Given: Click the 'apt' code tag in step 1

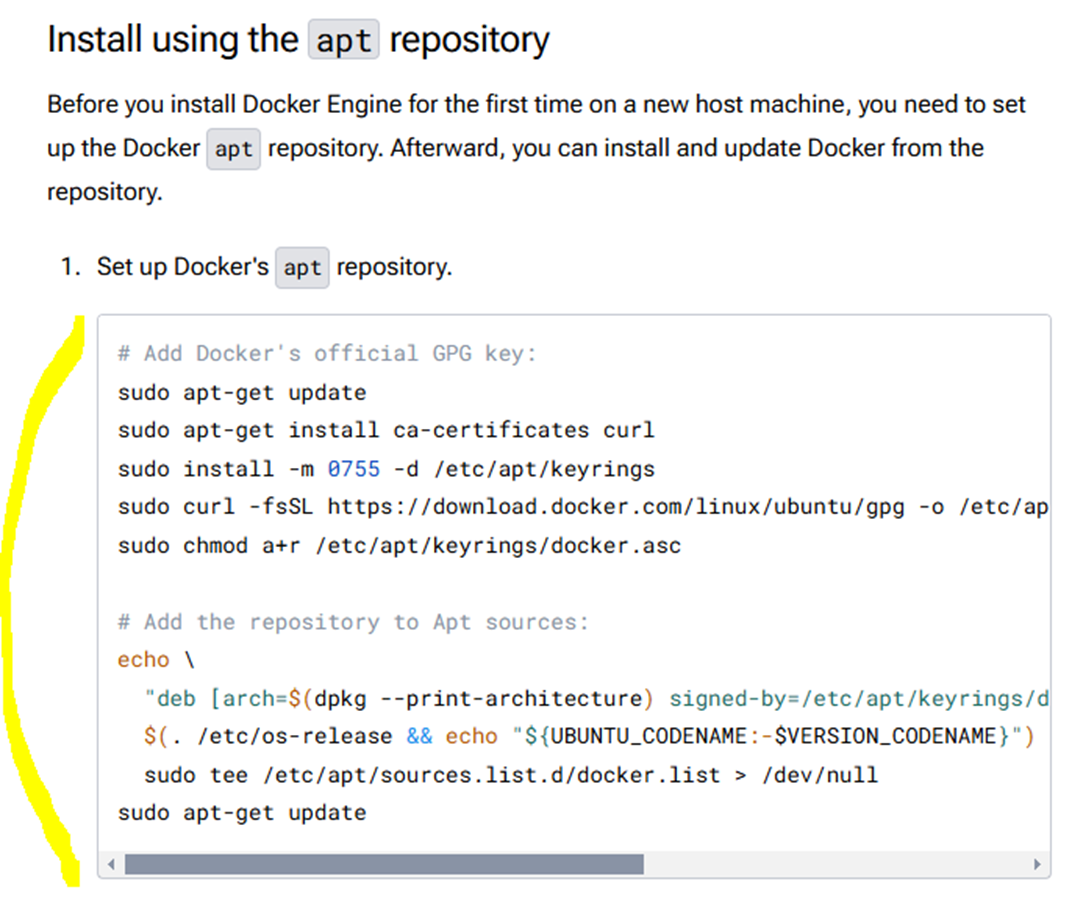Looking at the screenshot, I should coord(302,267).
